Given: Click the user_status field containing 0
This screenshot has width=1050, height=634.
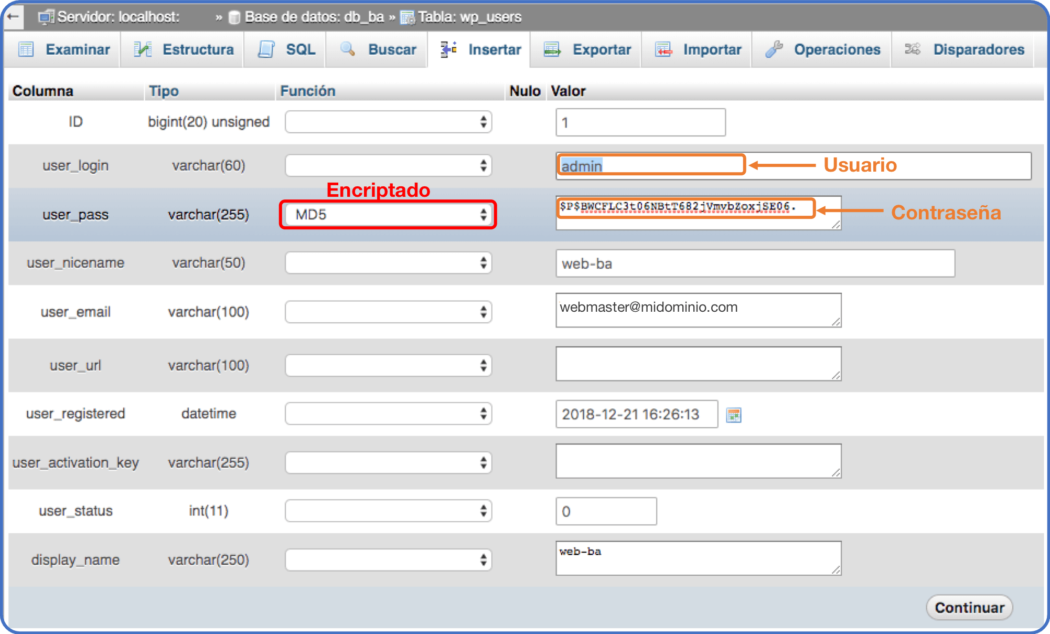Looking at the screenshot, I should 606,511.
